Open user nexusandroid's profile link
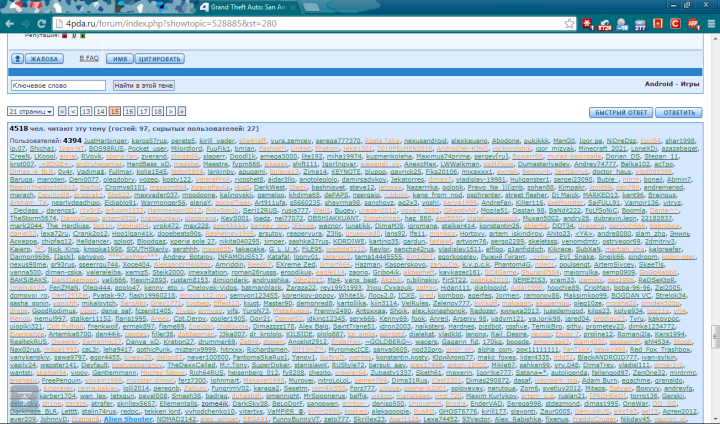Viewport: 720px width, 424px height. [425, 141]
